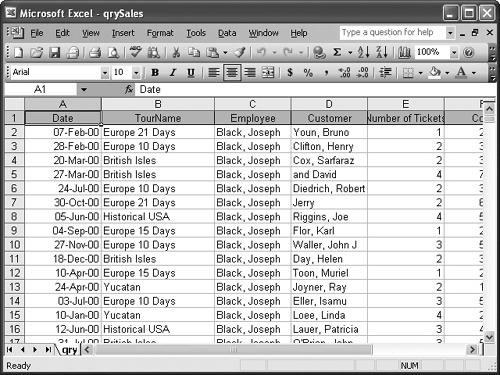Open the Font name dropdown
The width and height of the screenshot is (500, 375).
click(x=105, y=72)
